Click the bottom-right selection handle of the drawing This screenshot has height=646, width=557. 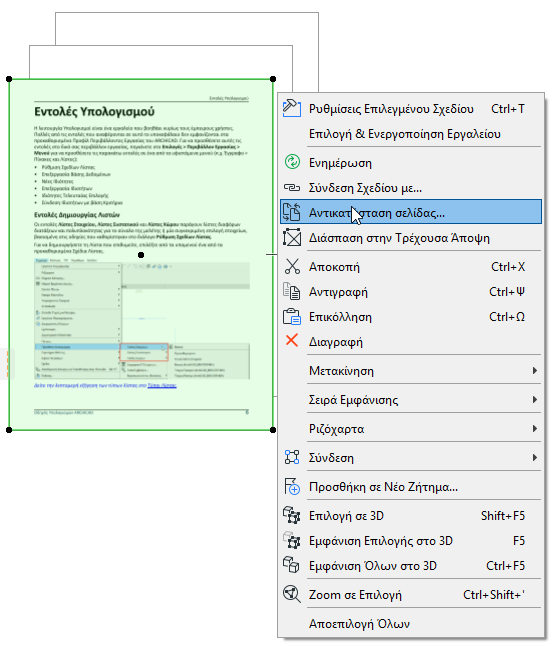tap(273, 430)
